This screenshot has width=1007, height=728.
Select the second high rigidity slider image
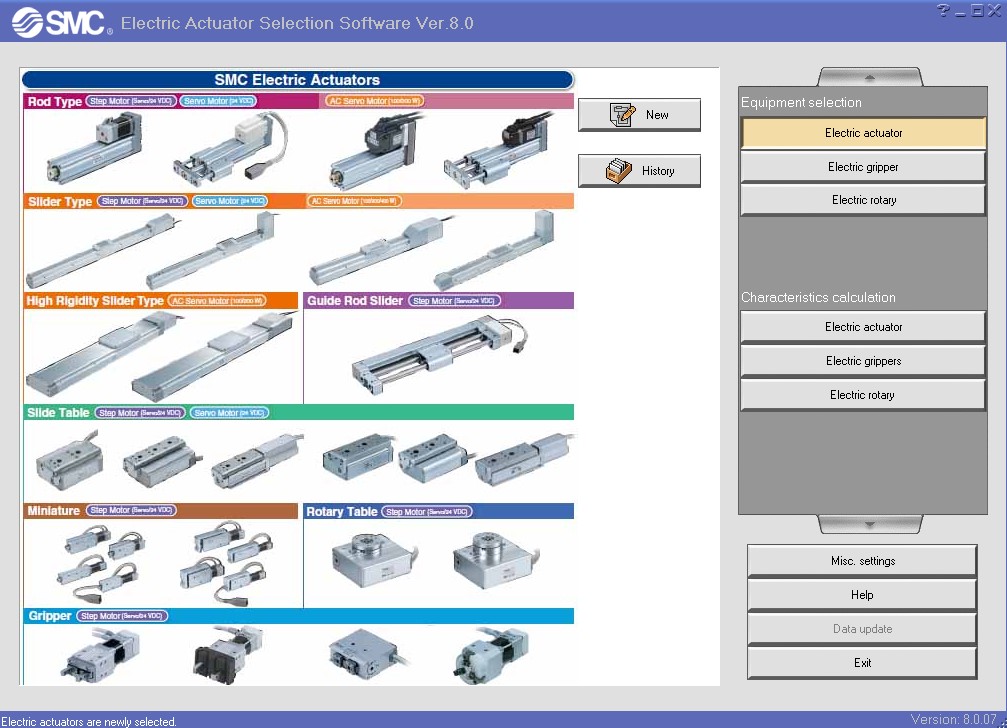(215, 358)
